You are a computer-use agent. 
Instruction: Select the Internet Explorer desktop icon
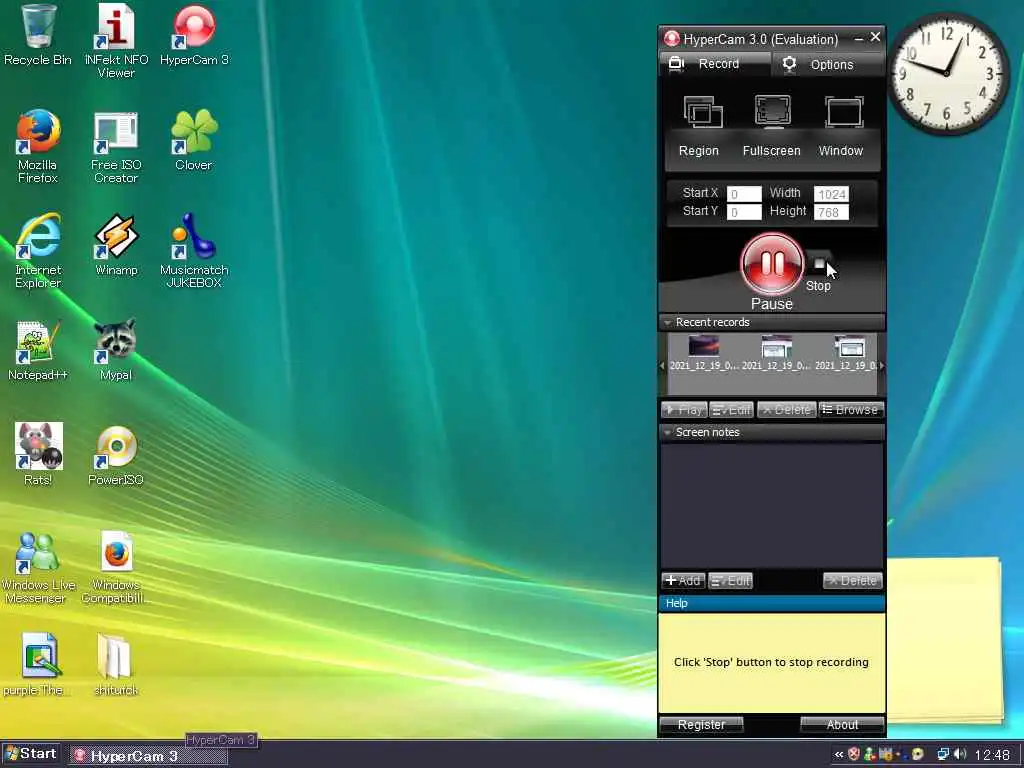(38, 251)
